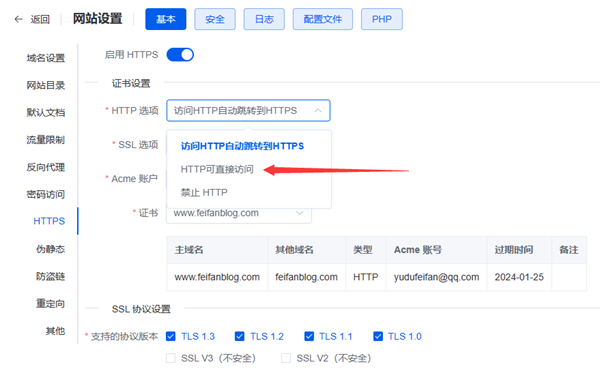This screenshot has height=369, width=600.
Task: Expand the certificate dropdown chevron
Action: tap(300, 213)
